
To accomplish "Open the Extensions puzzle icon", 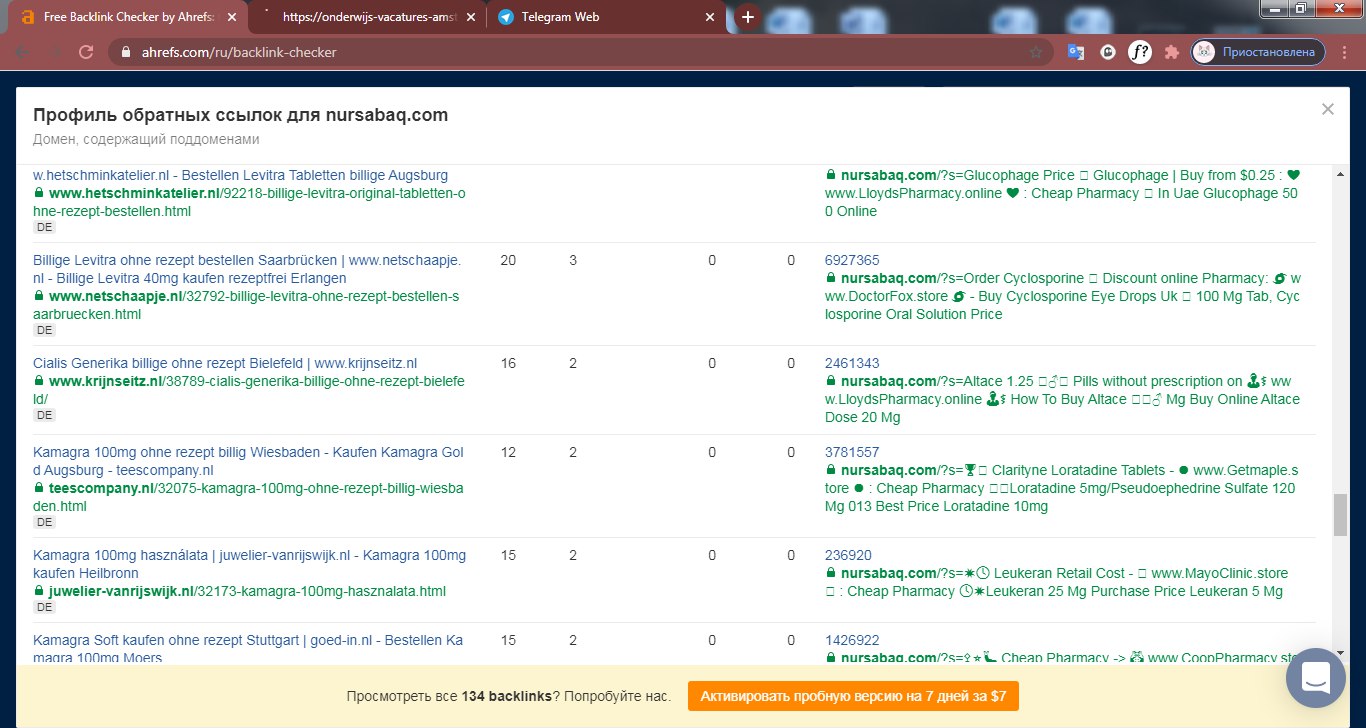I will pyautogui.click(x=1172, y=52).
